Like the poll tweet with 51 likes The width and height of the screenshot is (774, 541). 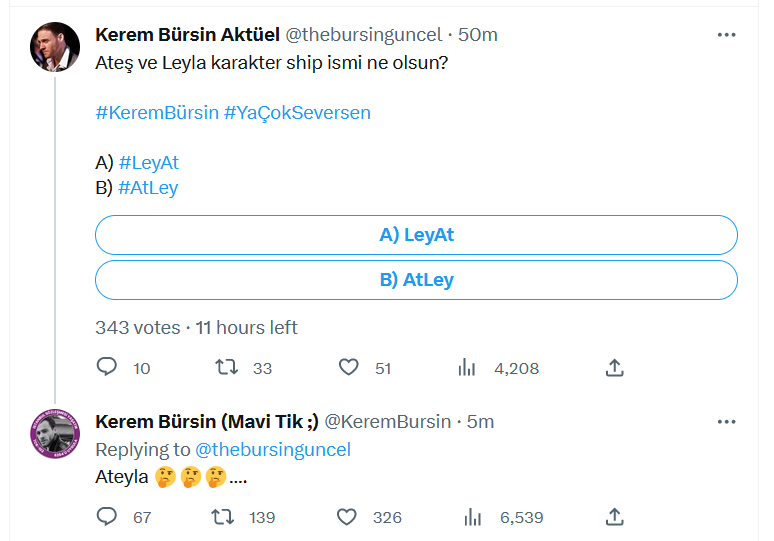[x=348, y=368]
